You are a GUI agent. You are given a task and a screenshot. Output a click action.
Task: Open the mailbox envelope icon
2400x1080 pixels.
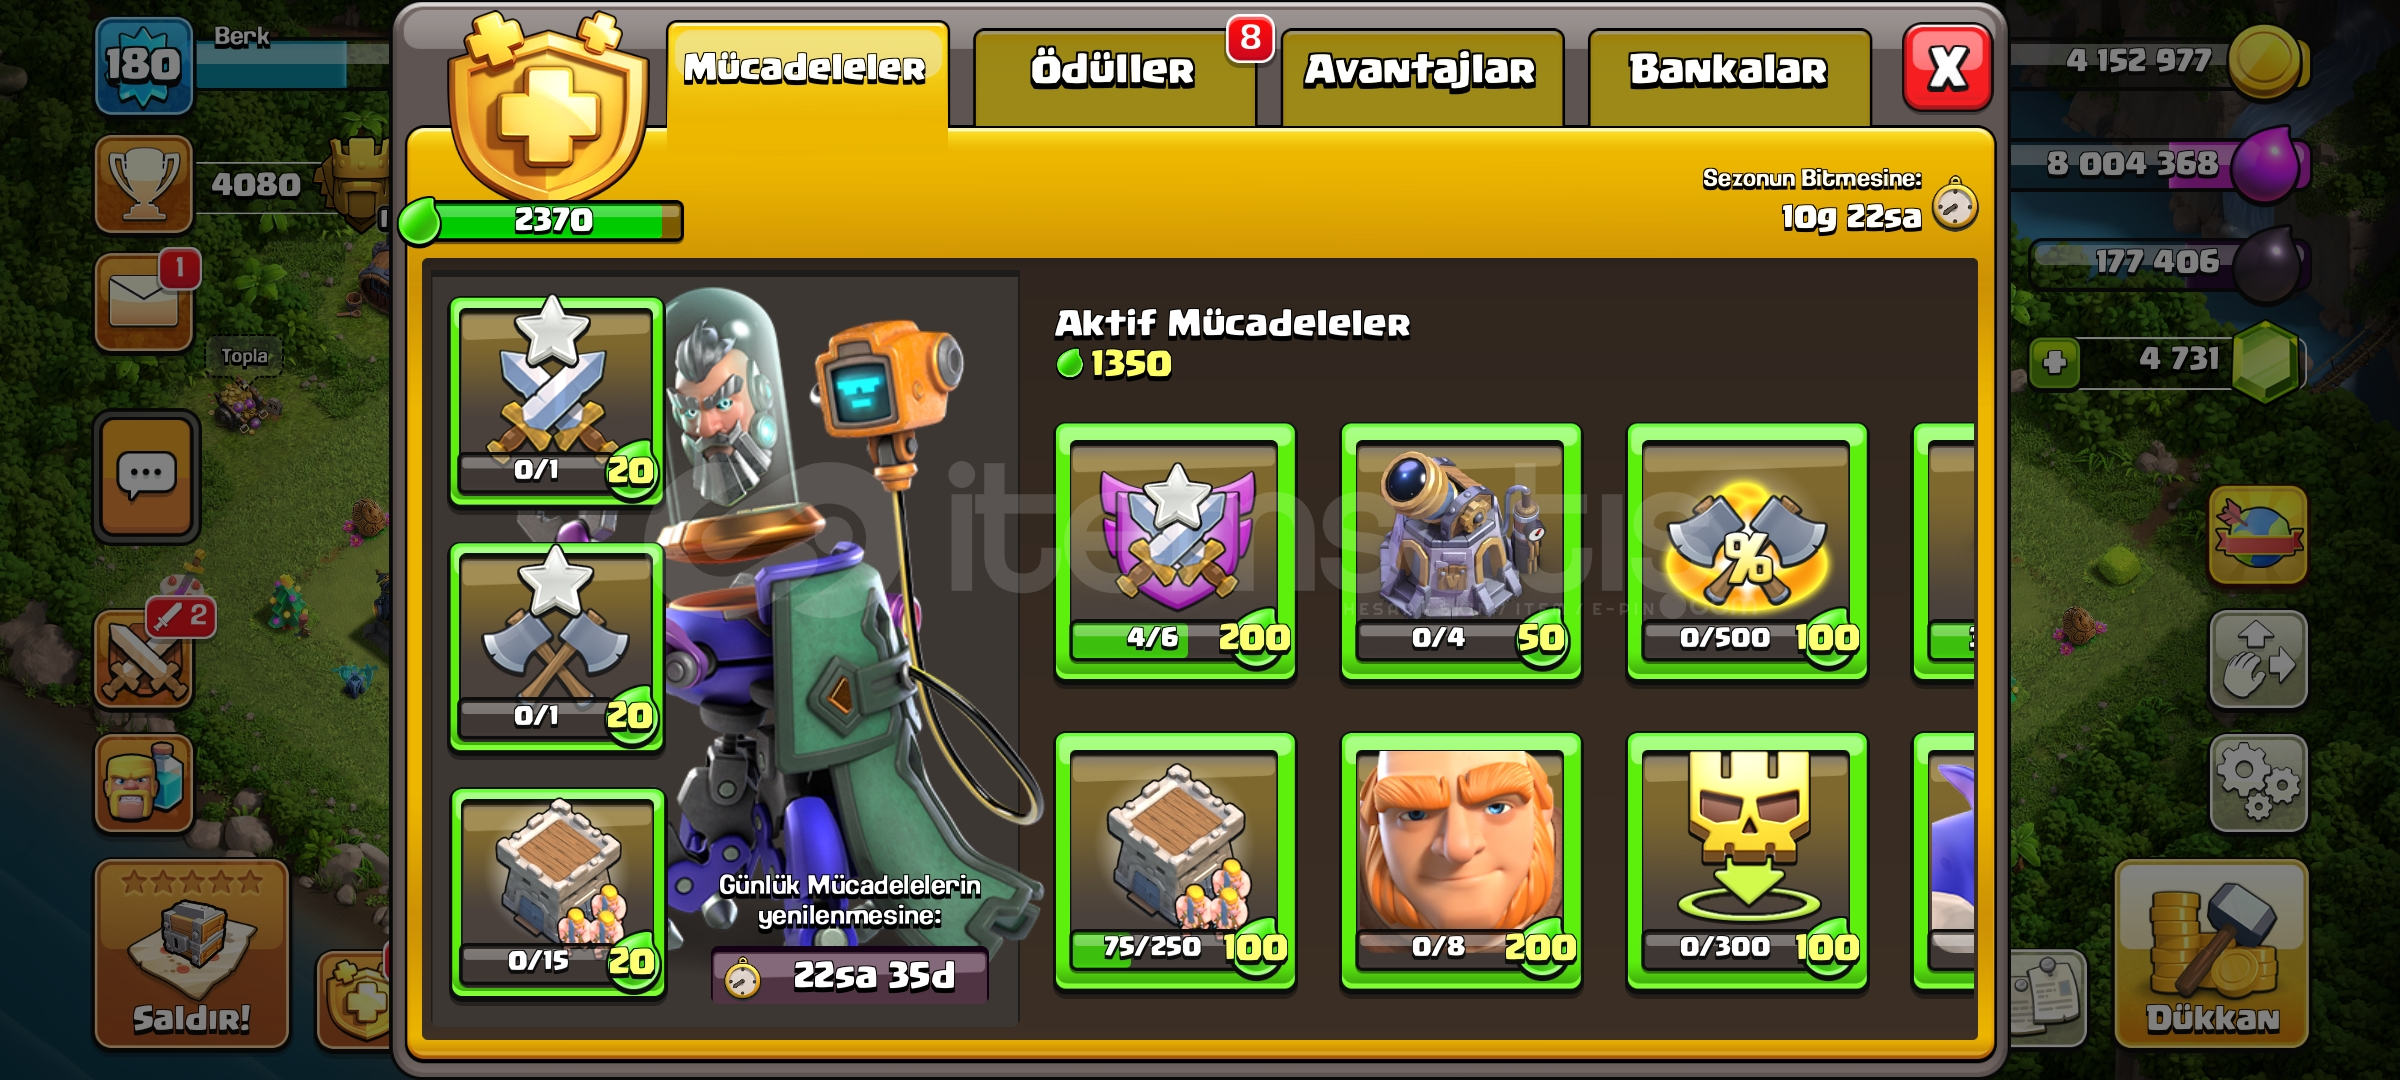[x=145, y=302]
